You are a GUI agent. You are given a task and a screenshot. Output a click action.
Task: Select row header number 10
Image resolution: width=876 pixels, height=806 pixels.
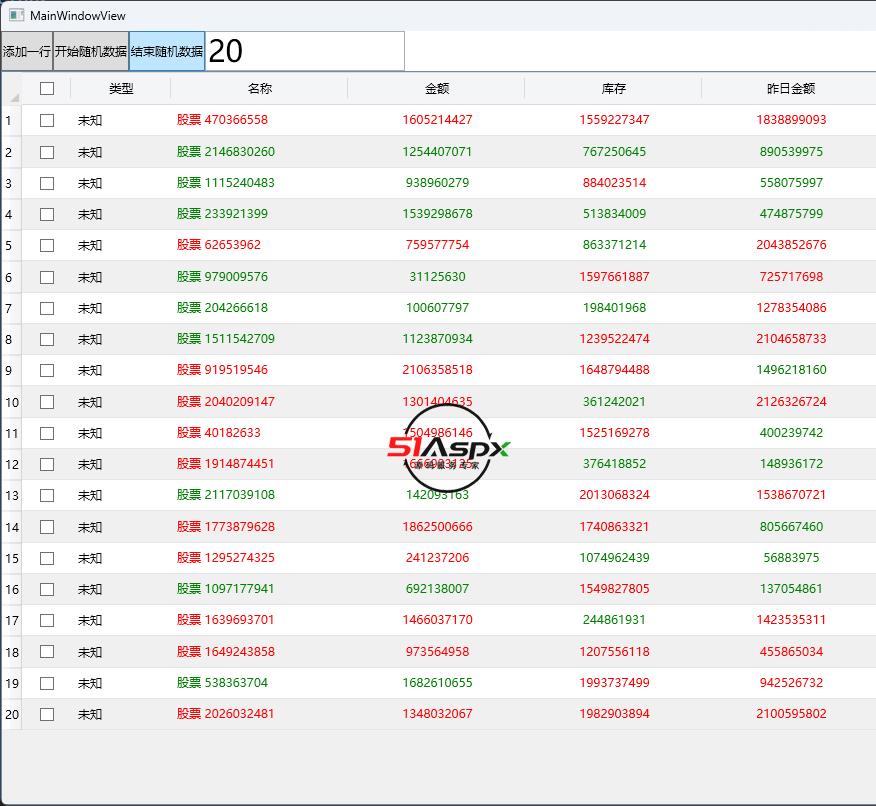coord(11,402)
